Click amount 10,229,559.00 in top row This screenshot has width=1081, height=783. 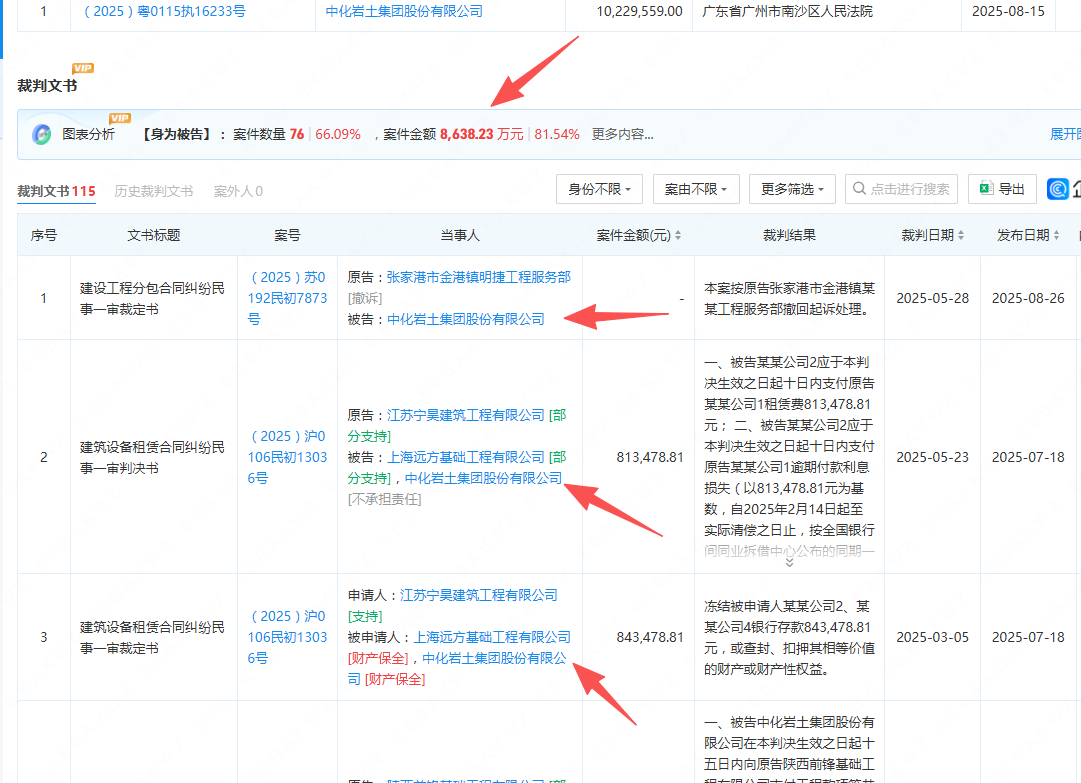[x=639, y=11]
